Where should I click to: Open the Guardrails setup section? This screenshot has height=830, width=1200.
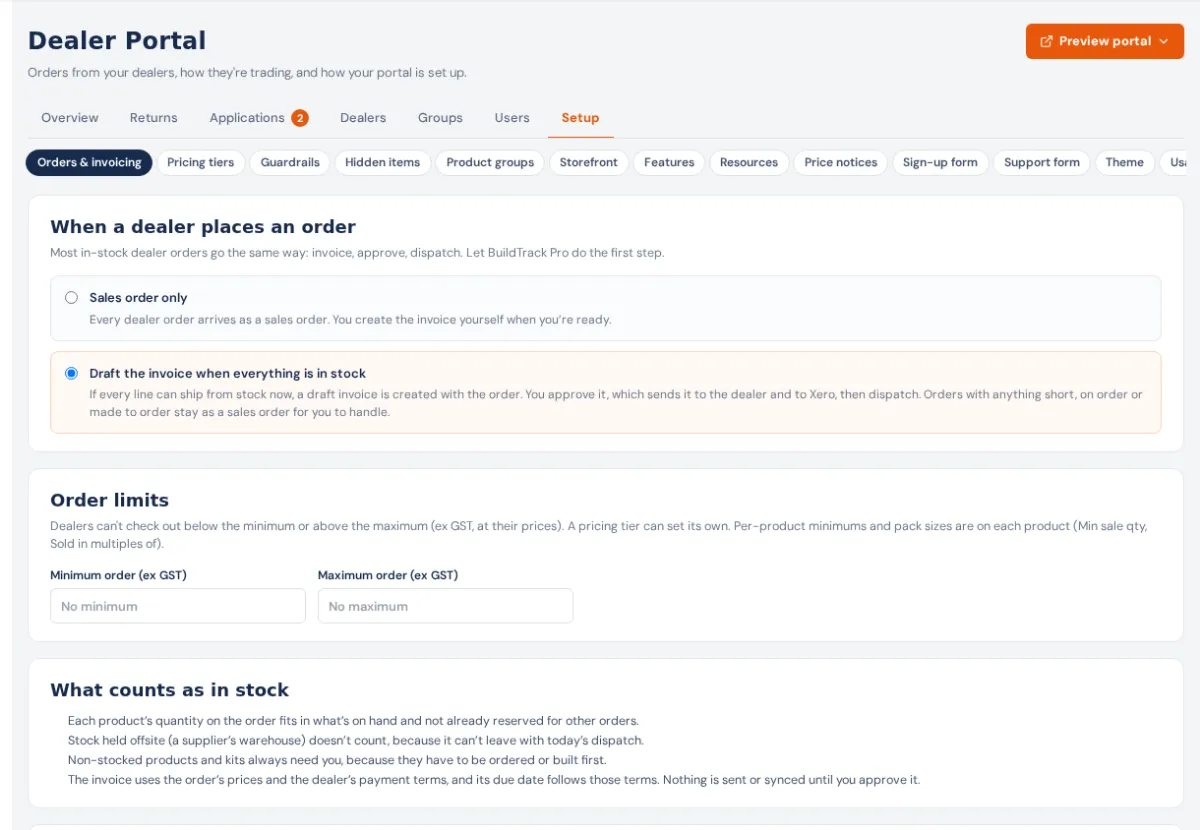290,162
